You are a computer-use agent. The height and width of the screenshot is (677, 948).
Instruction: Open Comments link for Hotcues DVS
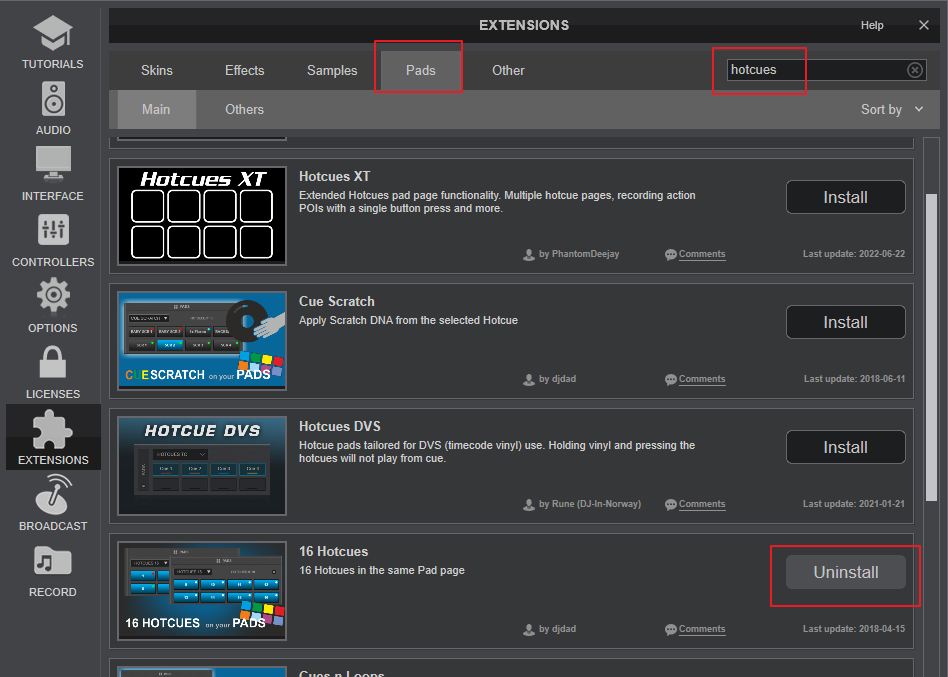click(x=702, y=504)
